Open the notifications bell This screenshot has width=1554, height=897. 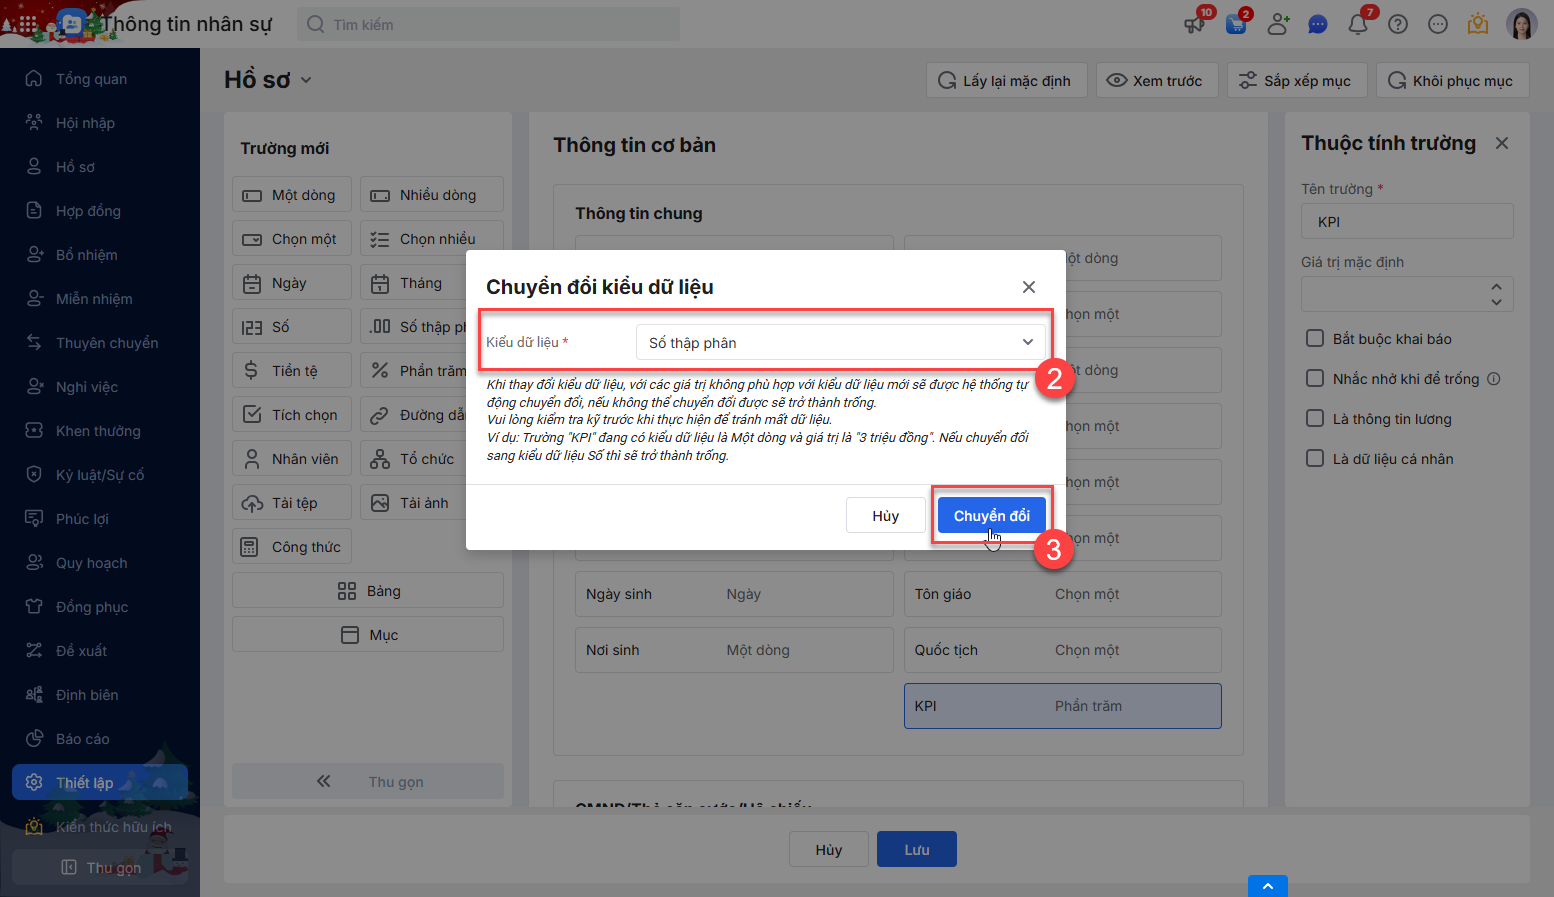click(x=1358, y=24)
